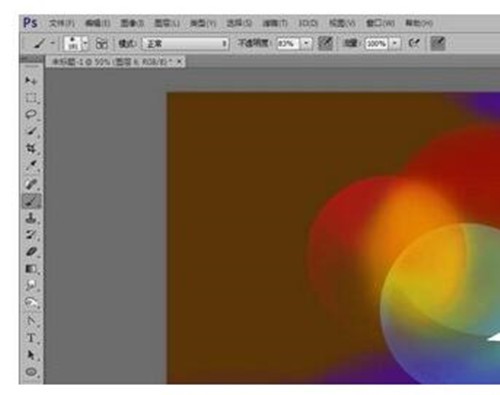500x395 pixels.
Task: Select the Crop tool
Action: pos(31,148)
